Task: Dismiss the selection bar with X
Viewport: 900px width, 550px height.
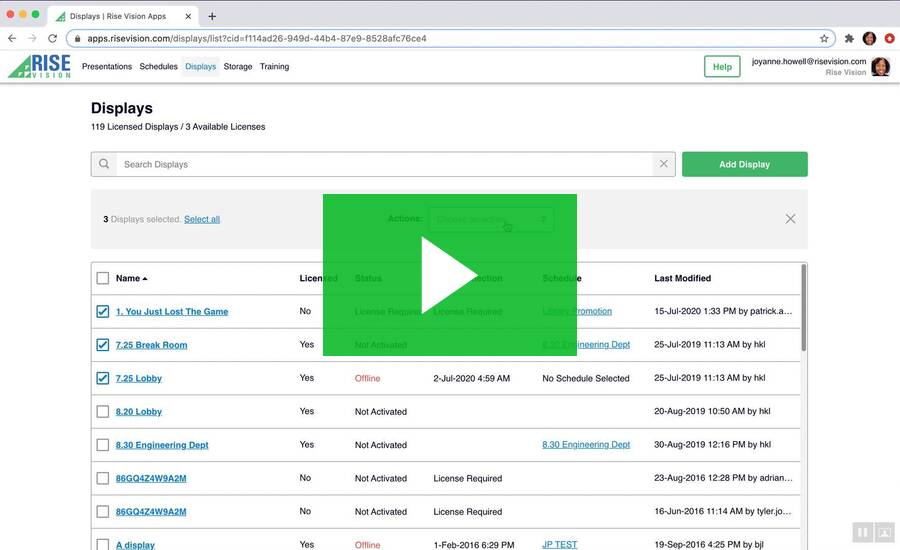Action: point(790,219)
